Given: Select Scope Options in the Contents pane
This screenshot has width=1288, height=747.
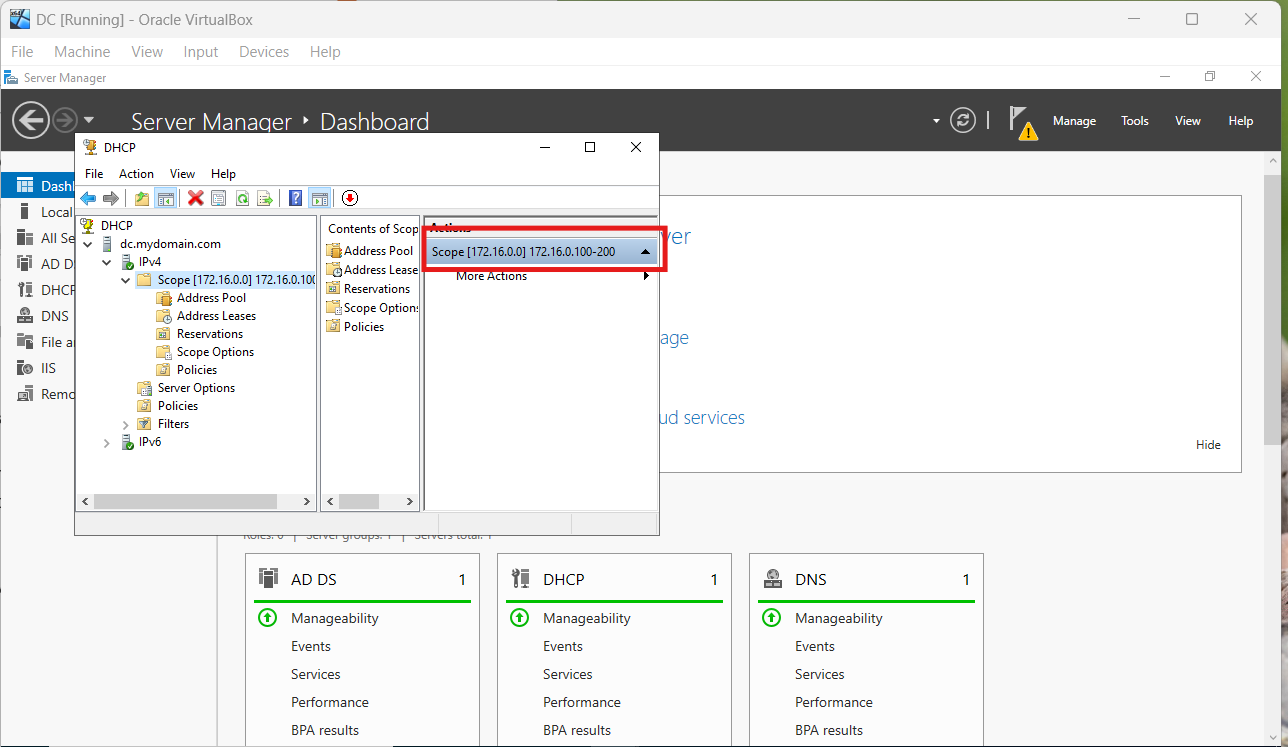Looking at the screenshot, I should pos(372,308).
